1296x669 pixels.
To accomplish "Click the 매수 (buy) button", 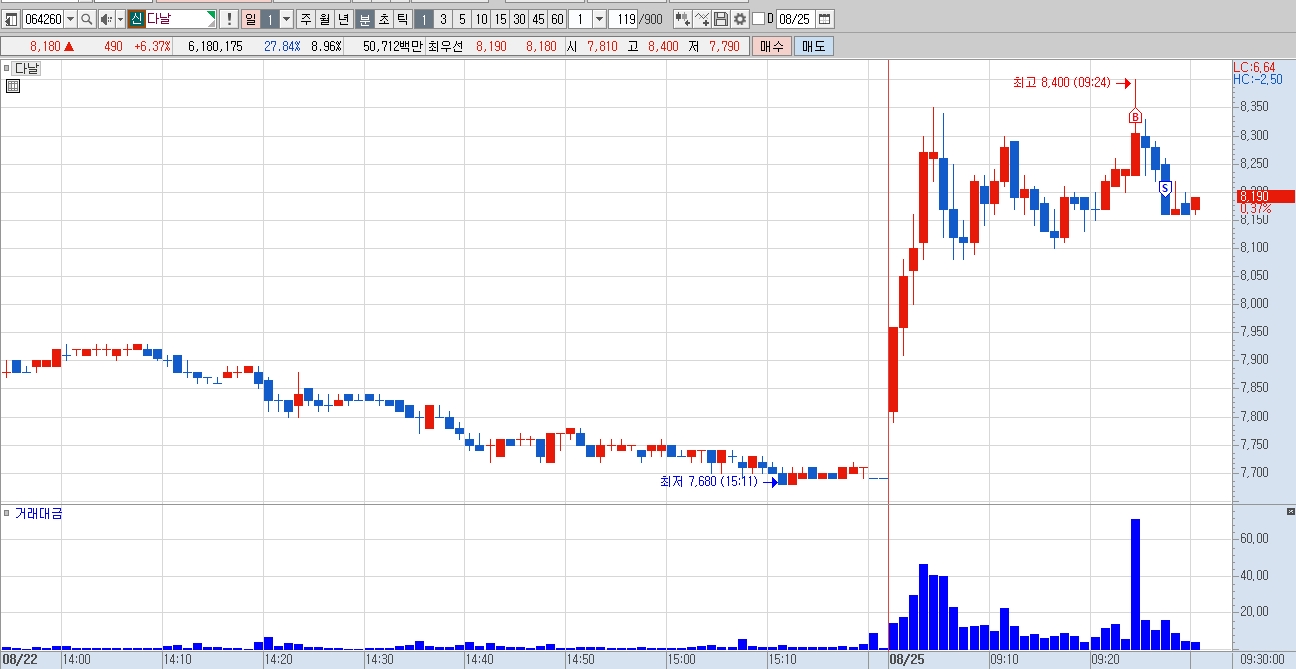I will click(772, 46).
